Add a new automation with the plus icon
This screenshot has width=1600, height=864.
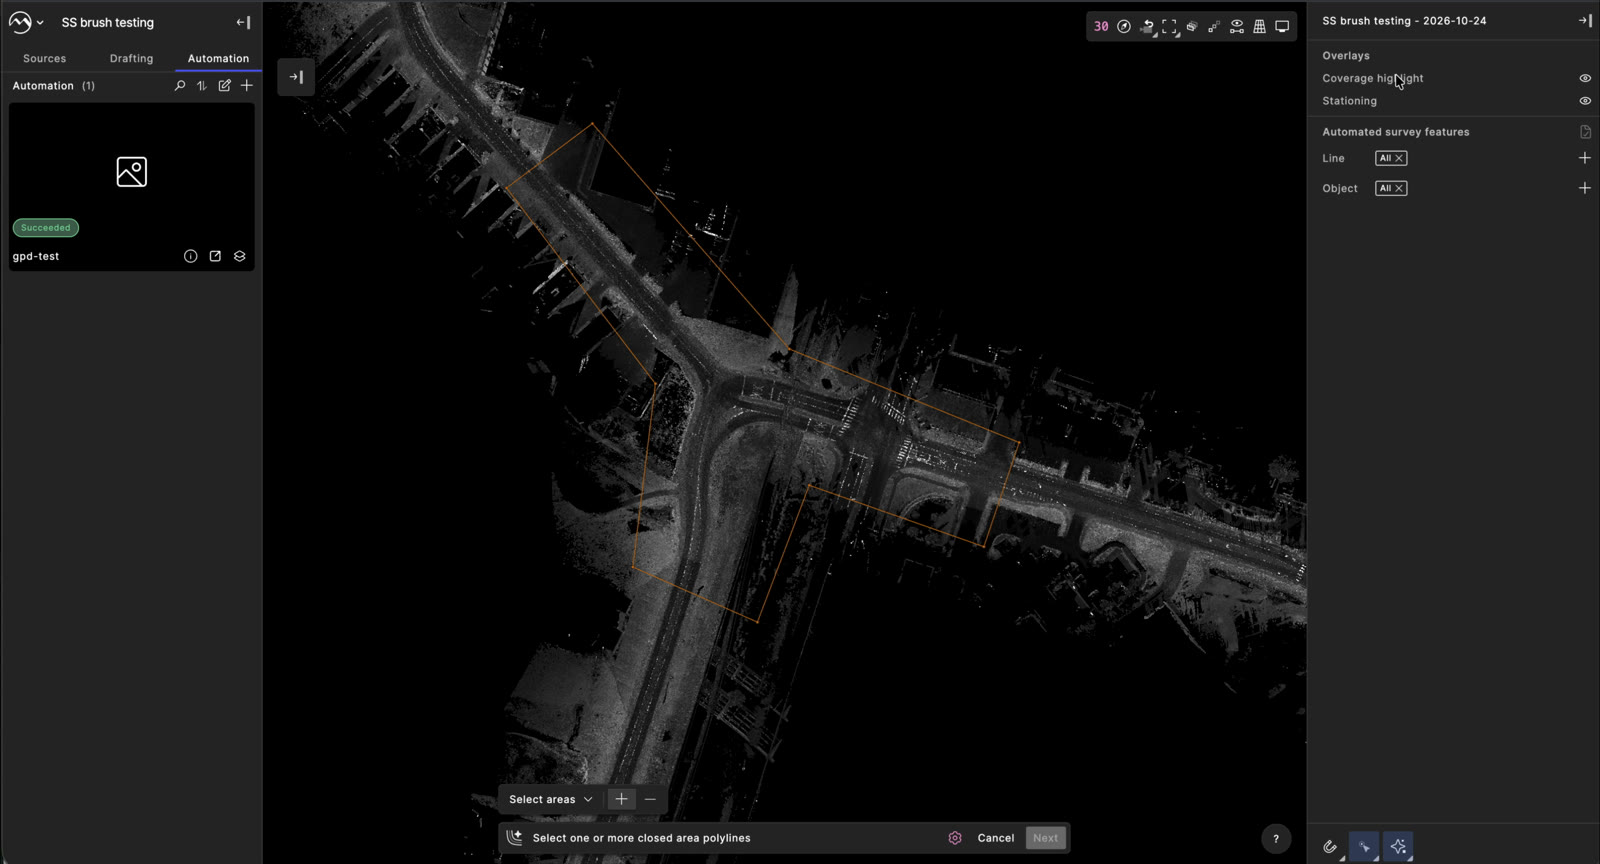[x=247, y=86]
